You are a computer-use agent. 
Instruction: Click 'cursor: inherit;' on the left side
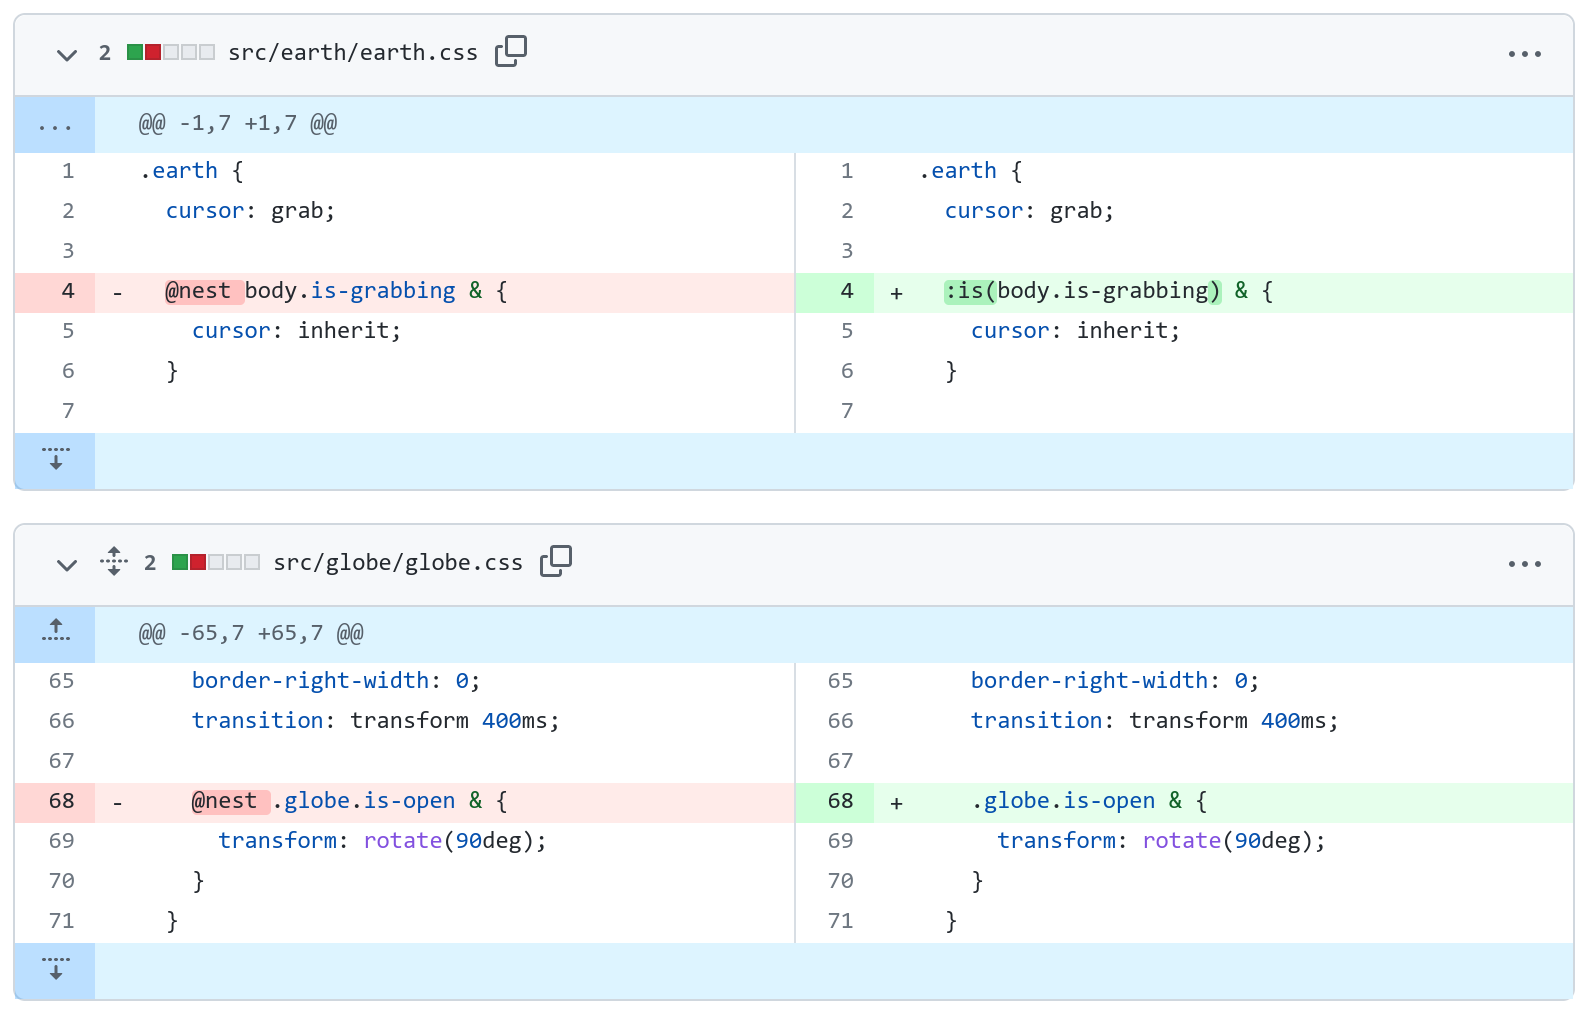(296, 332)
